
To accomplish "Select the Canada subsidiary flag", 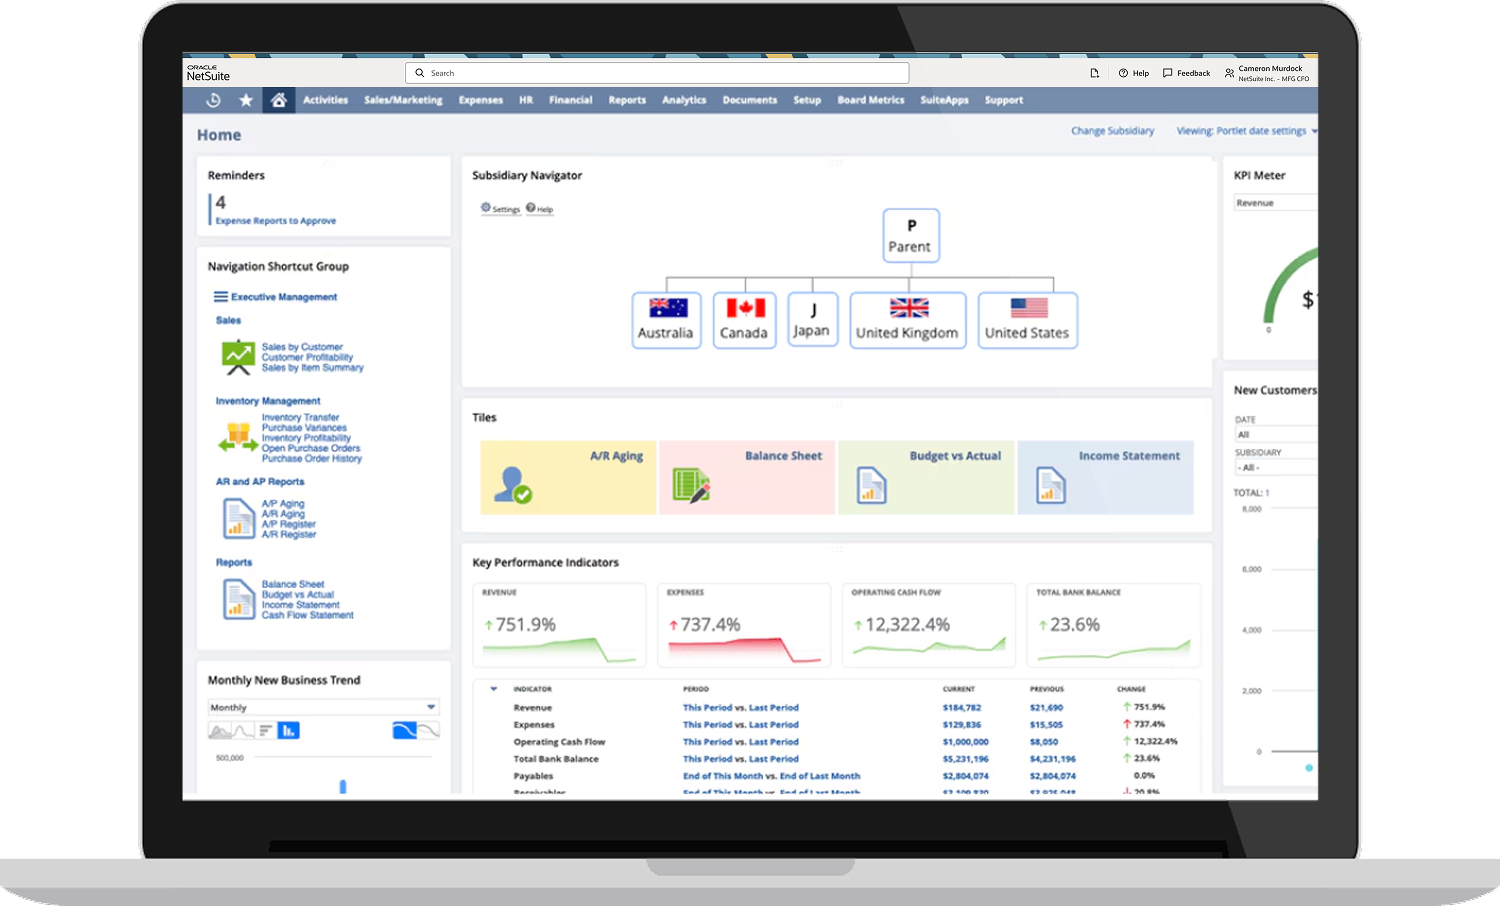I will pos(746,308).
